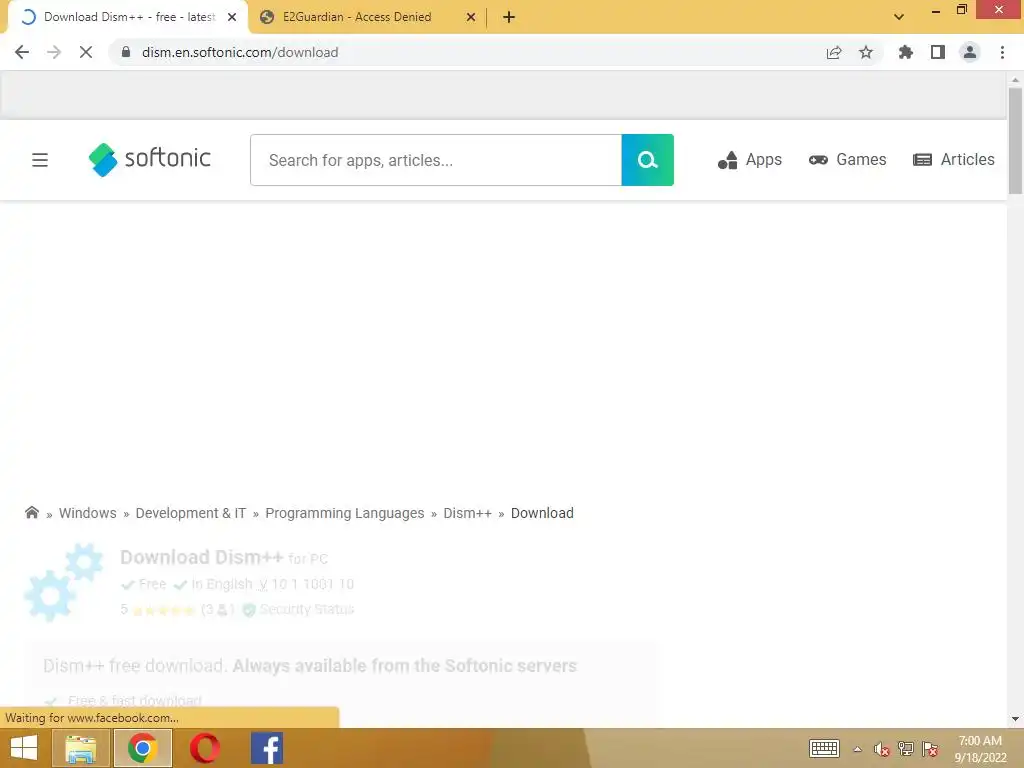Stop loading the page
The height and width of the screenshot is (768, 1024).
(x=86, y=52)
